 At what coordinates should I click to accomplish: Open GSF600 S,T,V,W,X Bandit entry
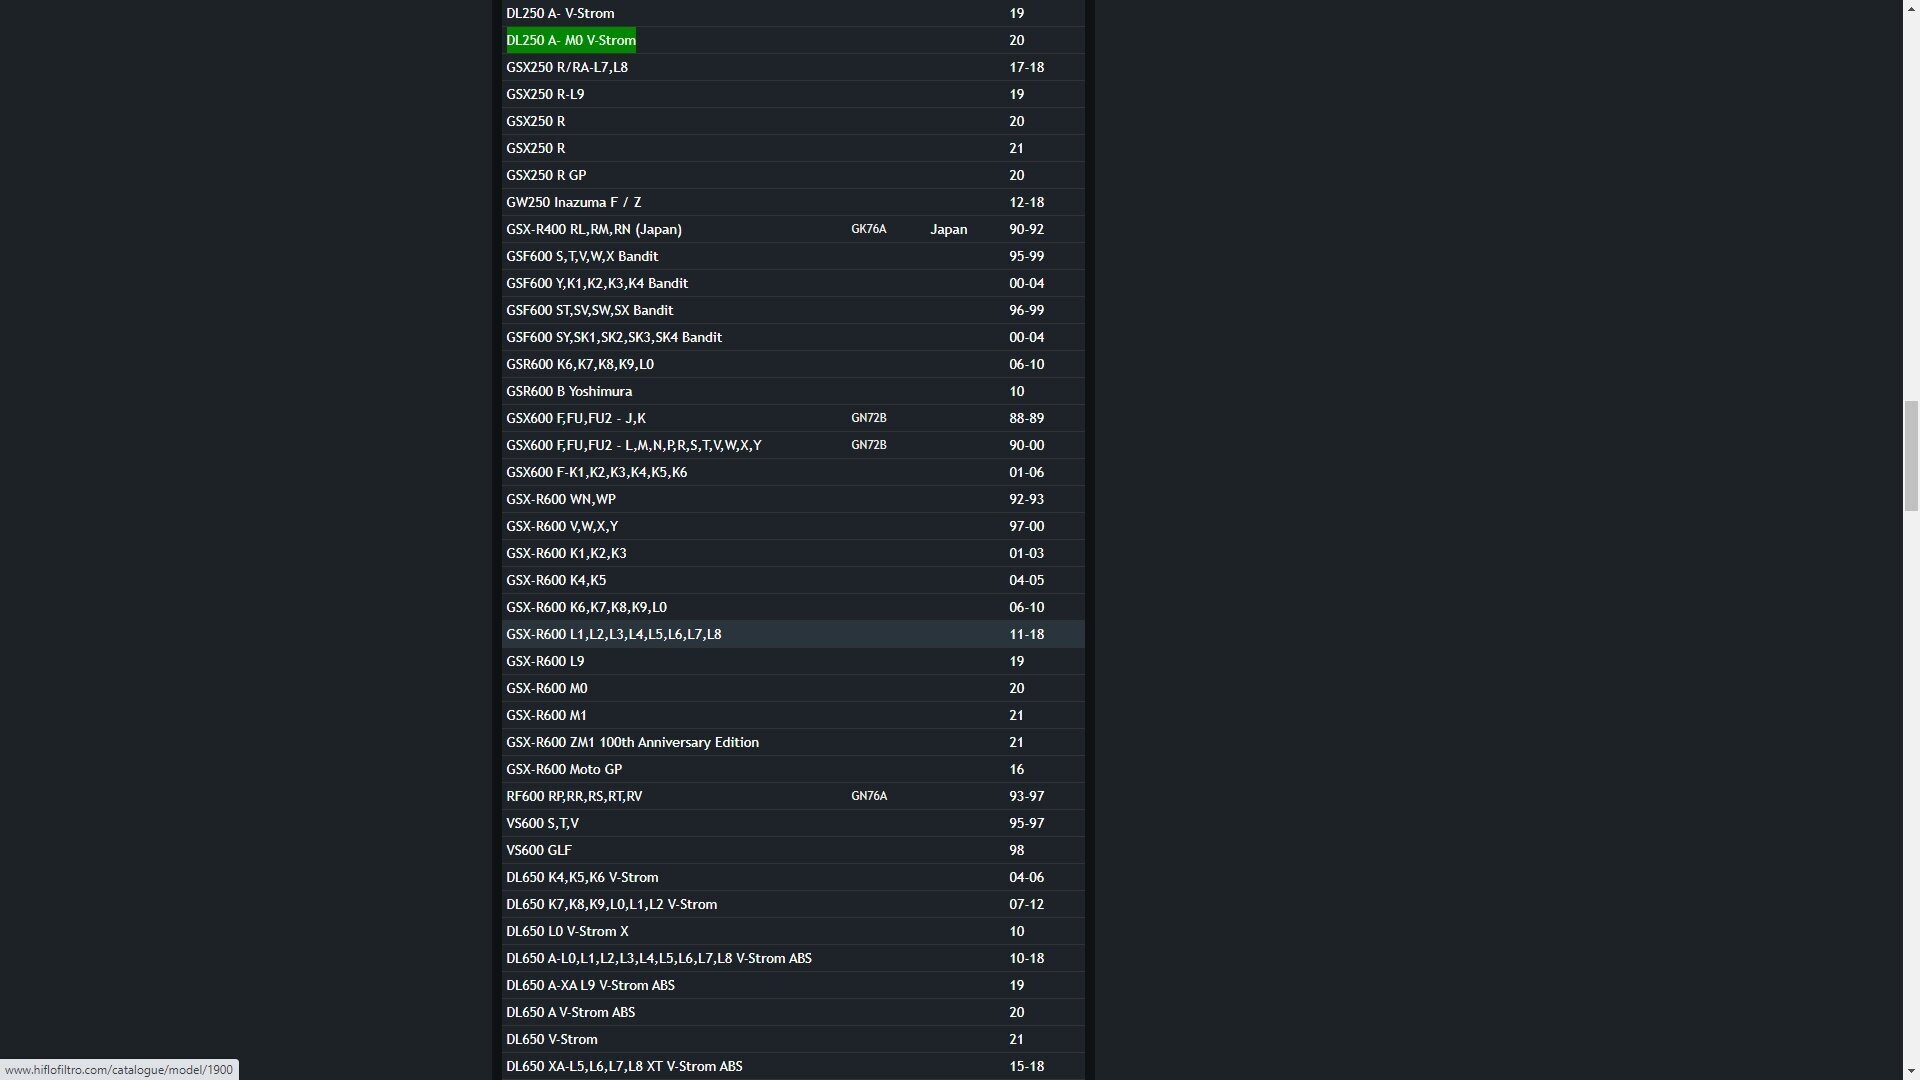coord(581,256)
